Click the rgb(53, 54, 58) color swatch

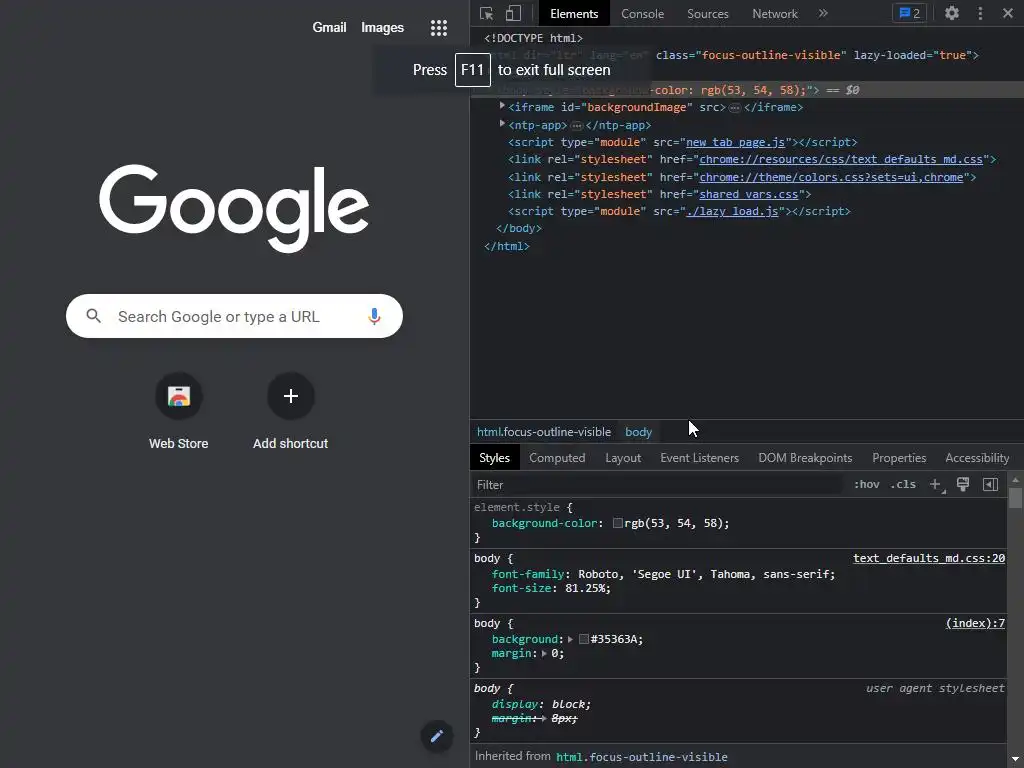pyautogui.click(x=617, y=523)
